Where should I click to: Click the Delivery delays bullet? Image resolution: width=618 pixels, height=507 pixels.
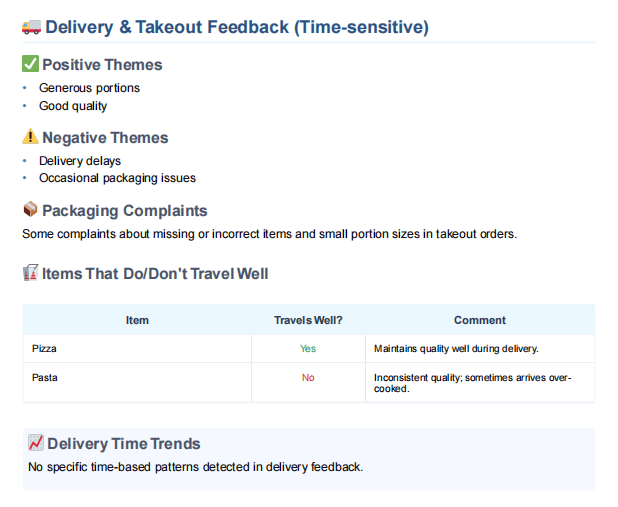(x=80, y=161)
